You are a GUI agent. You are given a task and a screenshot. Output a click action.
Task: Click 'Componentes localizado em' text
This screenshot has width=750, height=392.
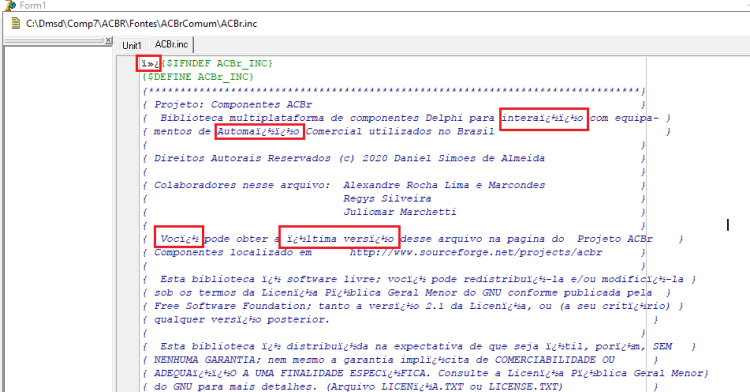coord(233,252)
